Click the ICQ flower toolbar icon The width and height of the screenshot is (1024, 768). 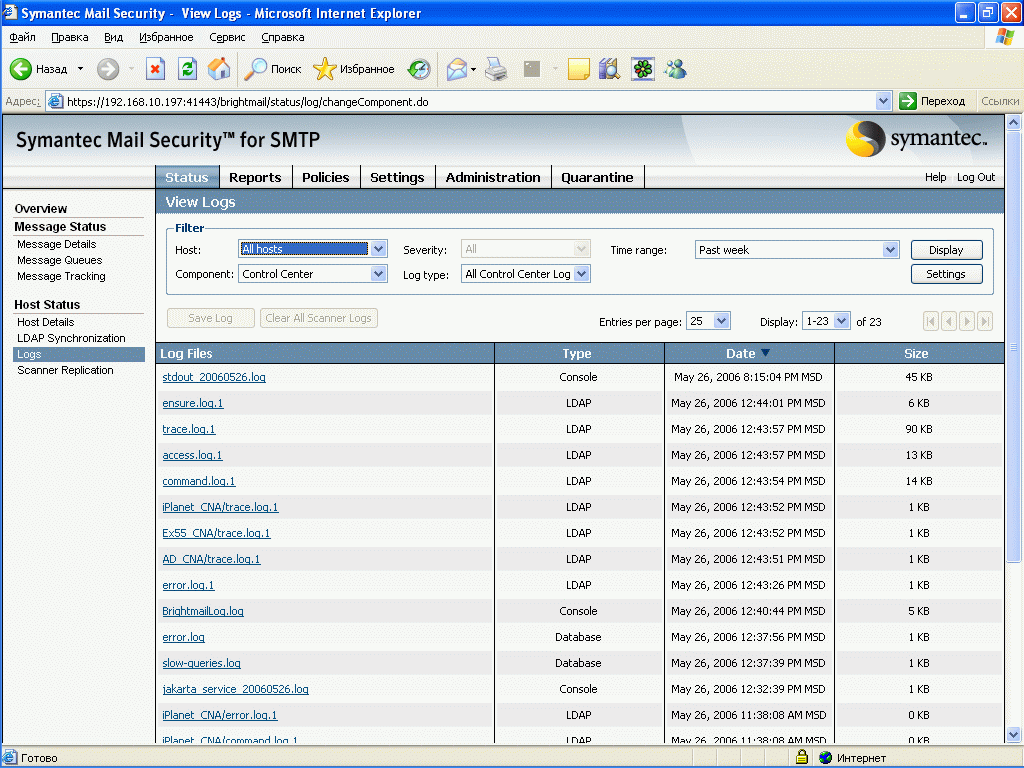642,69
